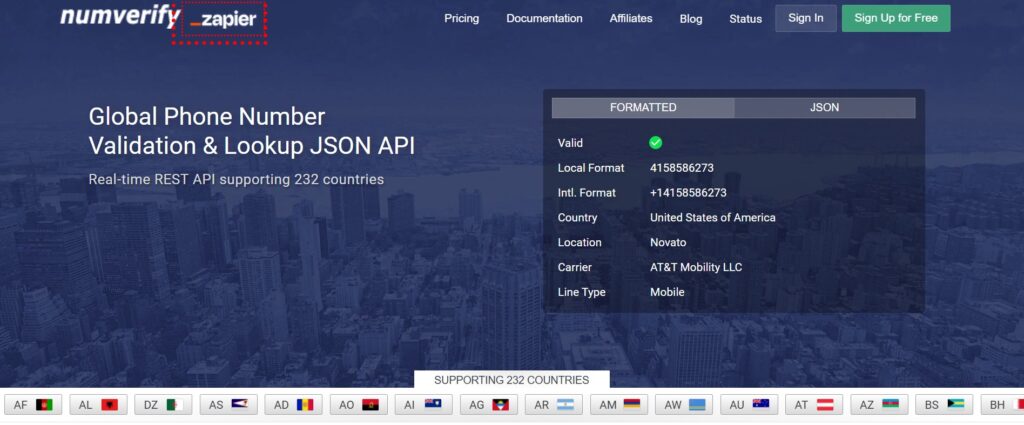
Task: Click the green Valid checkmark icon
Action: click(655, 143)
